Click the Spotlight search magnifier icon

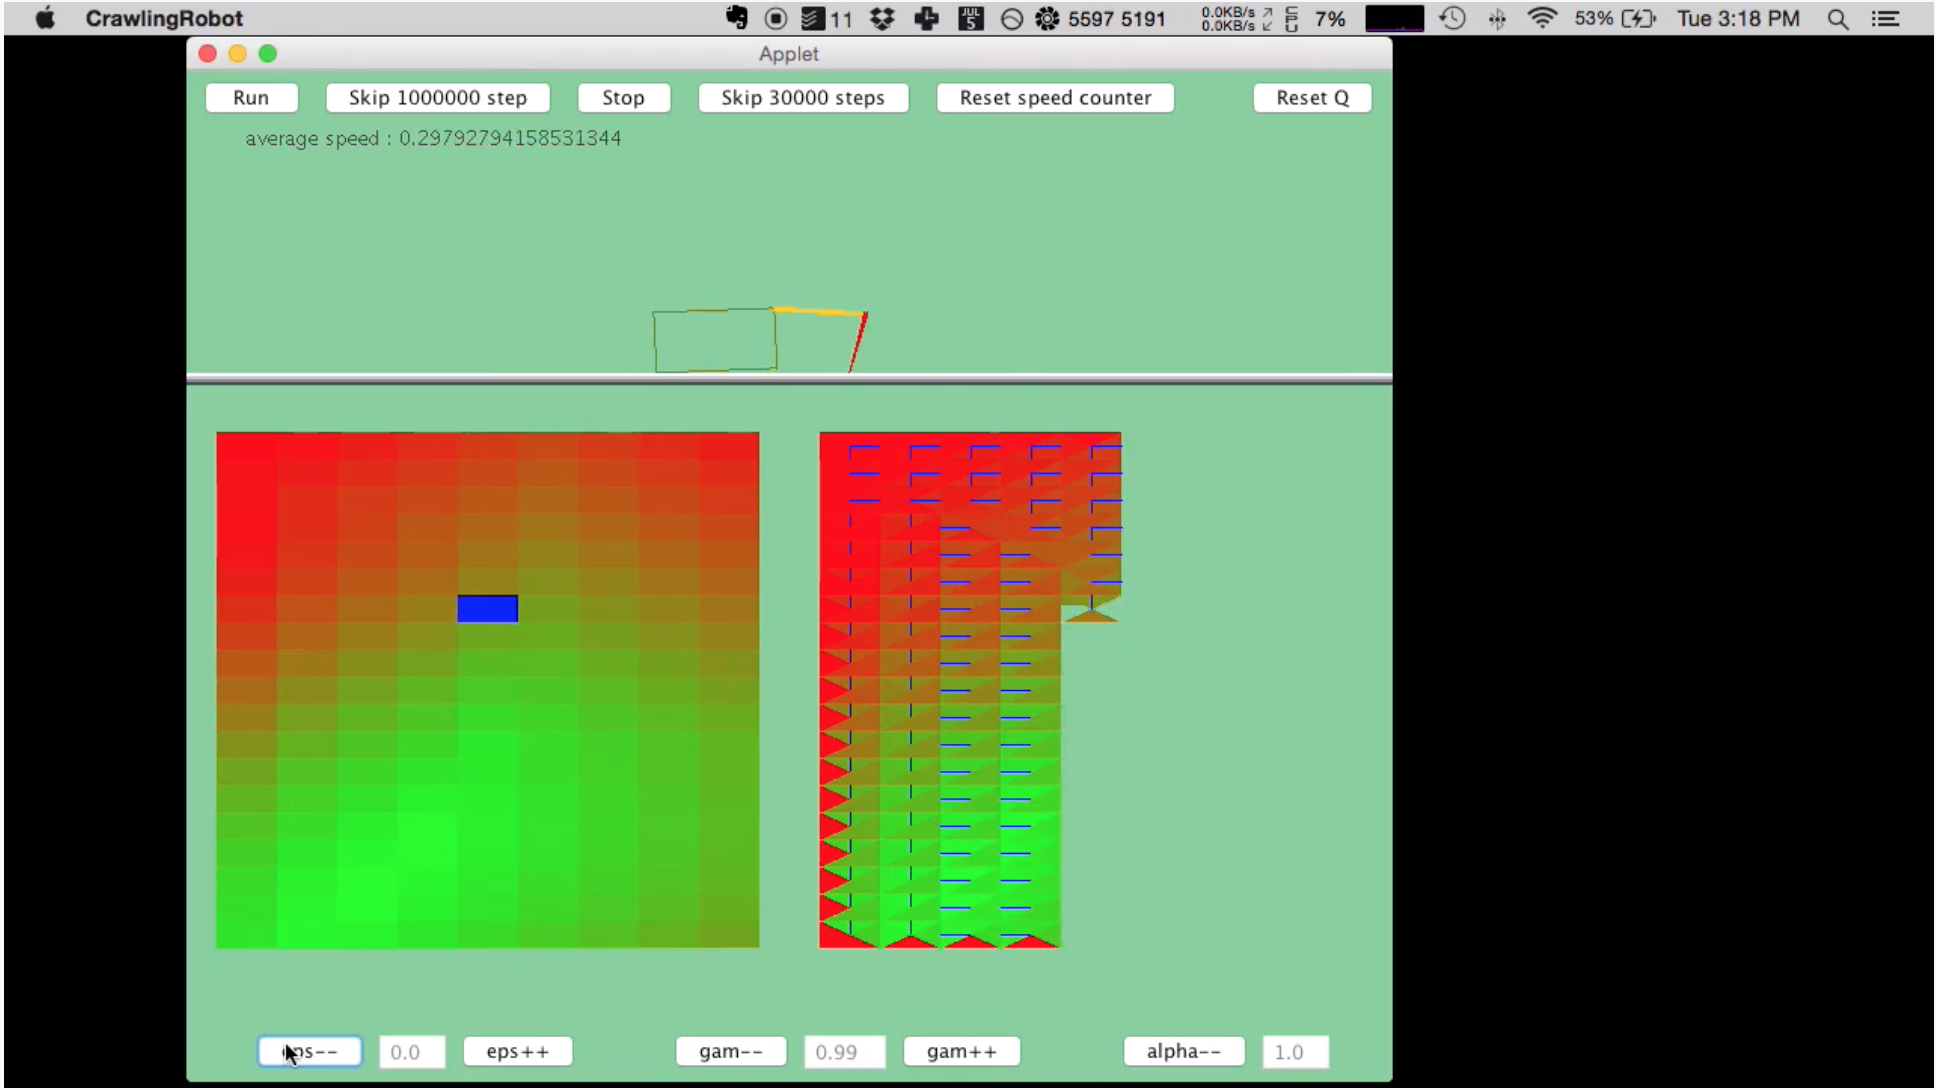pyautogui.click(x=1837, y=18)
